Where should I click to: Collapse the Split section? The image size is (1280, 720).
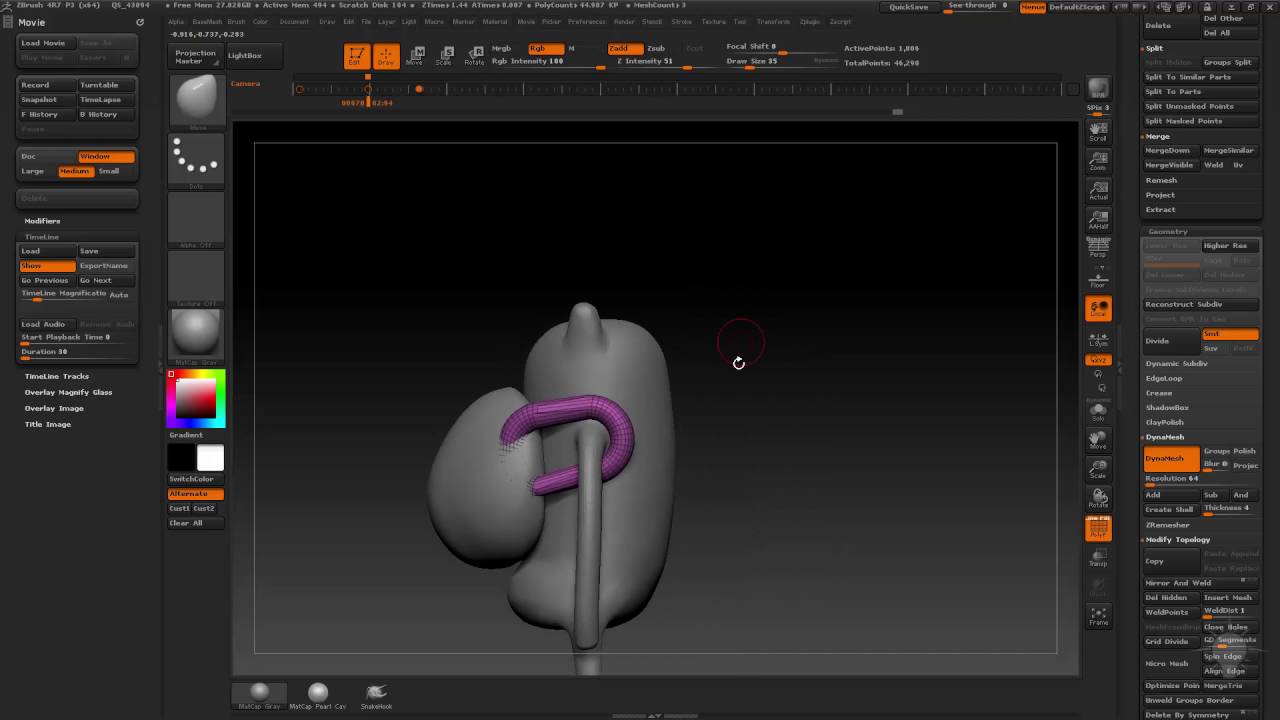coord(1154,48)
